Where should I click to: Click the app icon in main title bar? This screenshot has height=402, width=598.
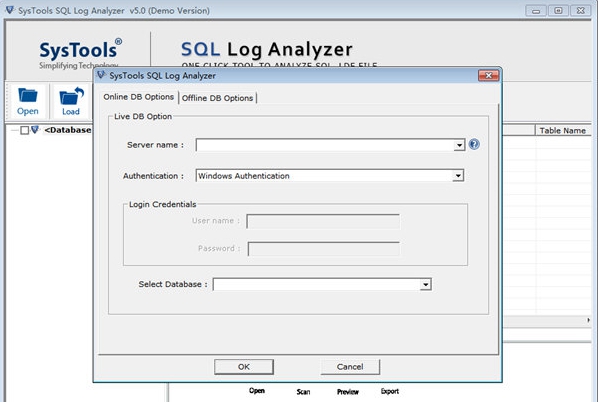[10, 10]
